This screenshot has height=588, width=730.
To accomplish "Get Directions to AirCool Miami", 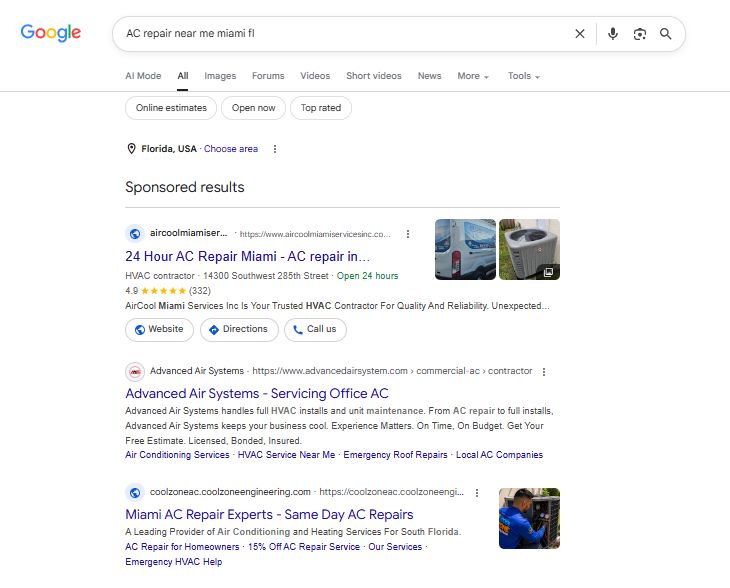I will pos(239,330).
